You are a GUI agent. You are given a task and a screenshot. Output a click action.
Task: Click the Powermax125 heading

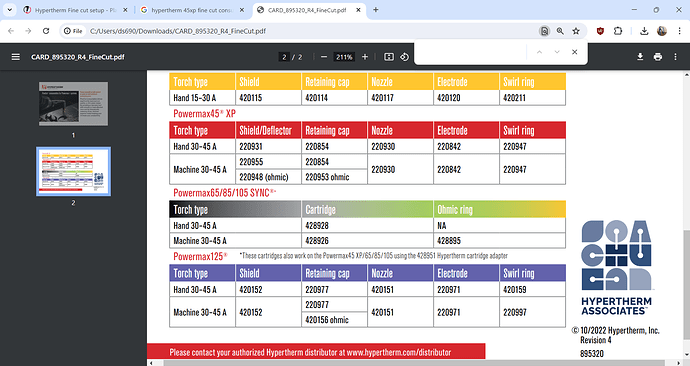[x=200, y=256]
